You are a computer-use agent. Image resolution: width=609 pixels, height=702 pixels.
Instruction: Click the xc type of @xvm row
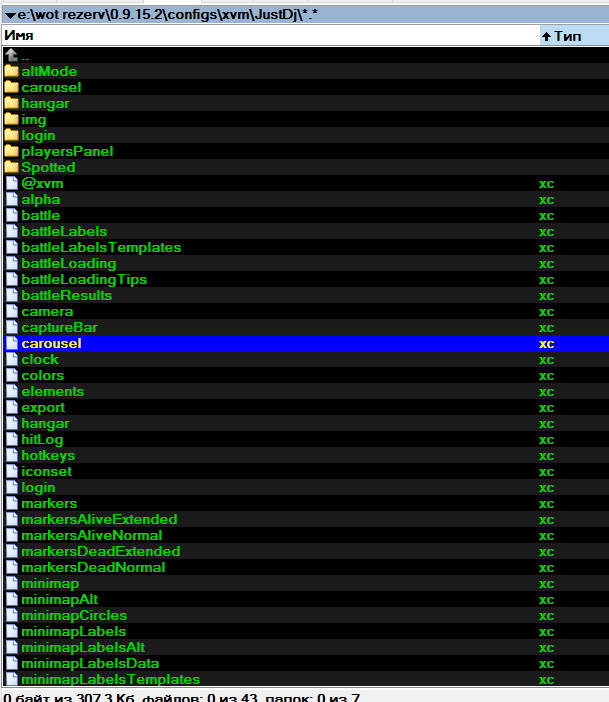click(x=546, y=184)
